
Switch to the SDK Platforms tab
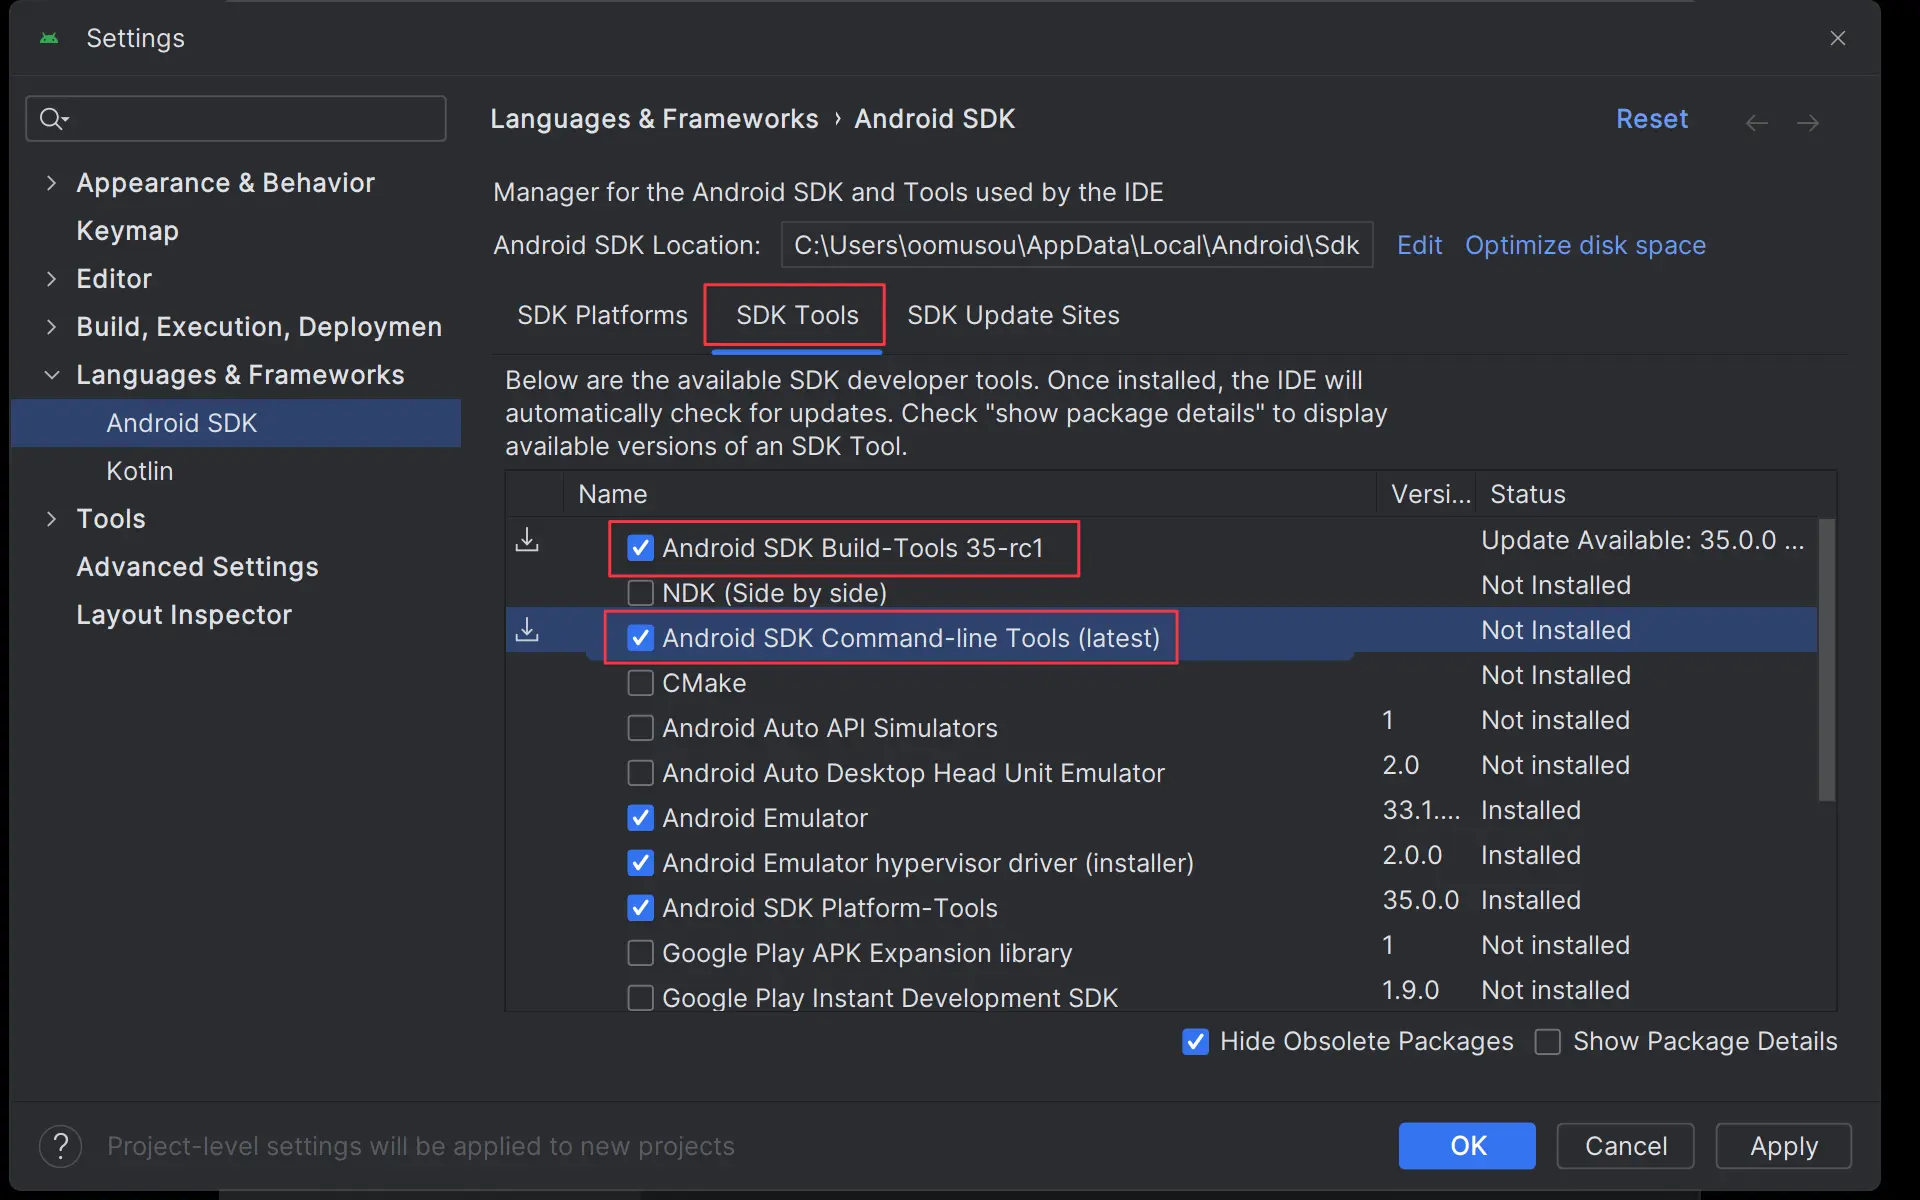601,315
